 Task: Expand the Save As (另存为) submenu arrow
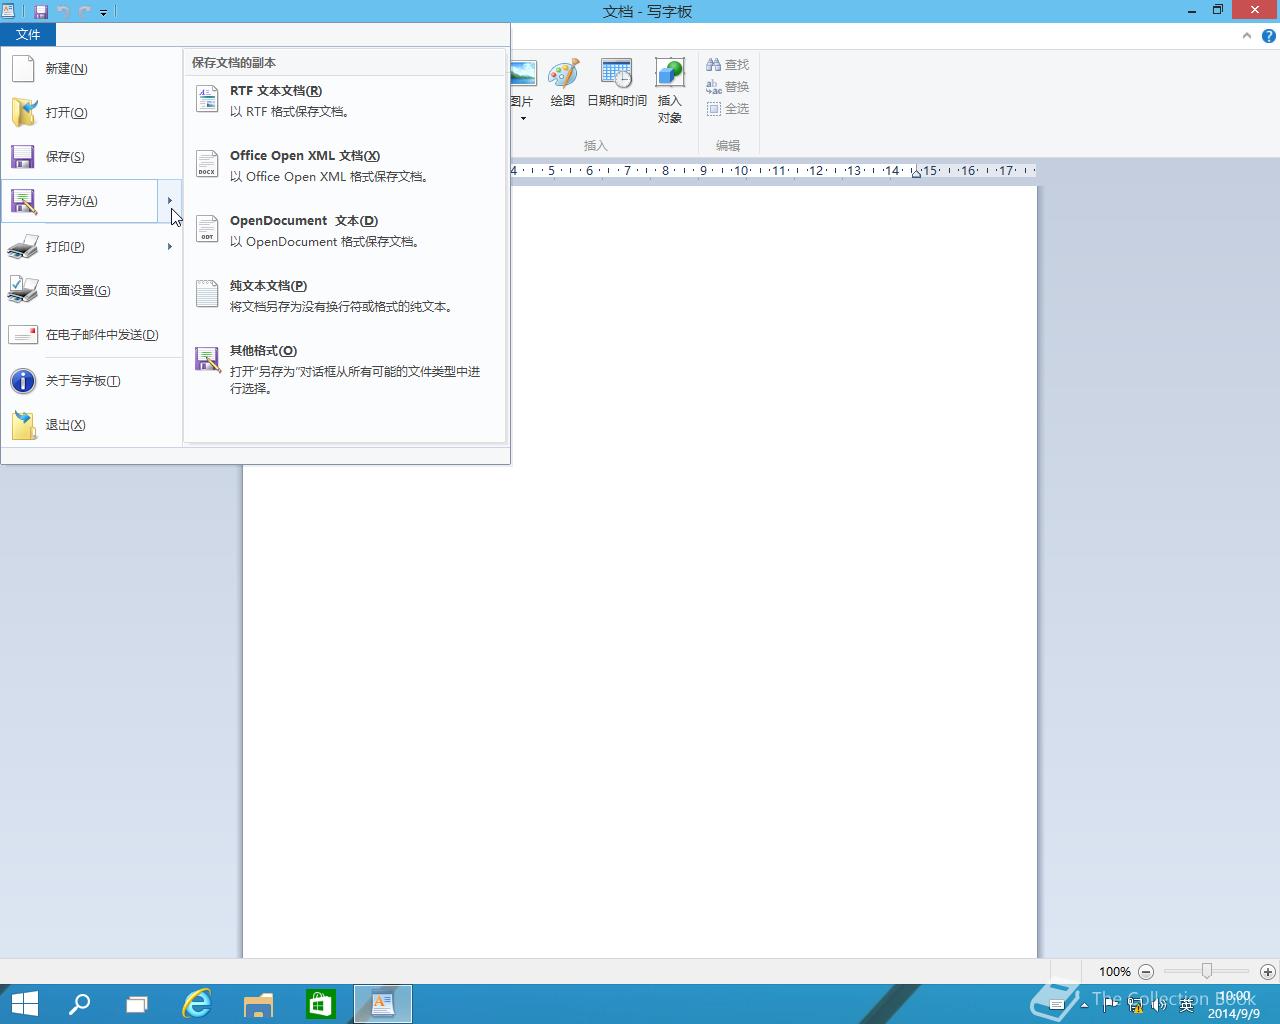pos(170,201)
